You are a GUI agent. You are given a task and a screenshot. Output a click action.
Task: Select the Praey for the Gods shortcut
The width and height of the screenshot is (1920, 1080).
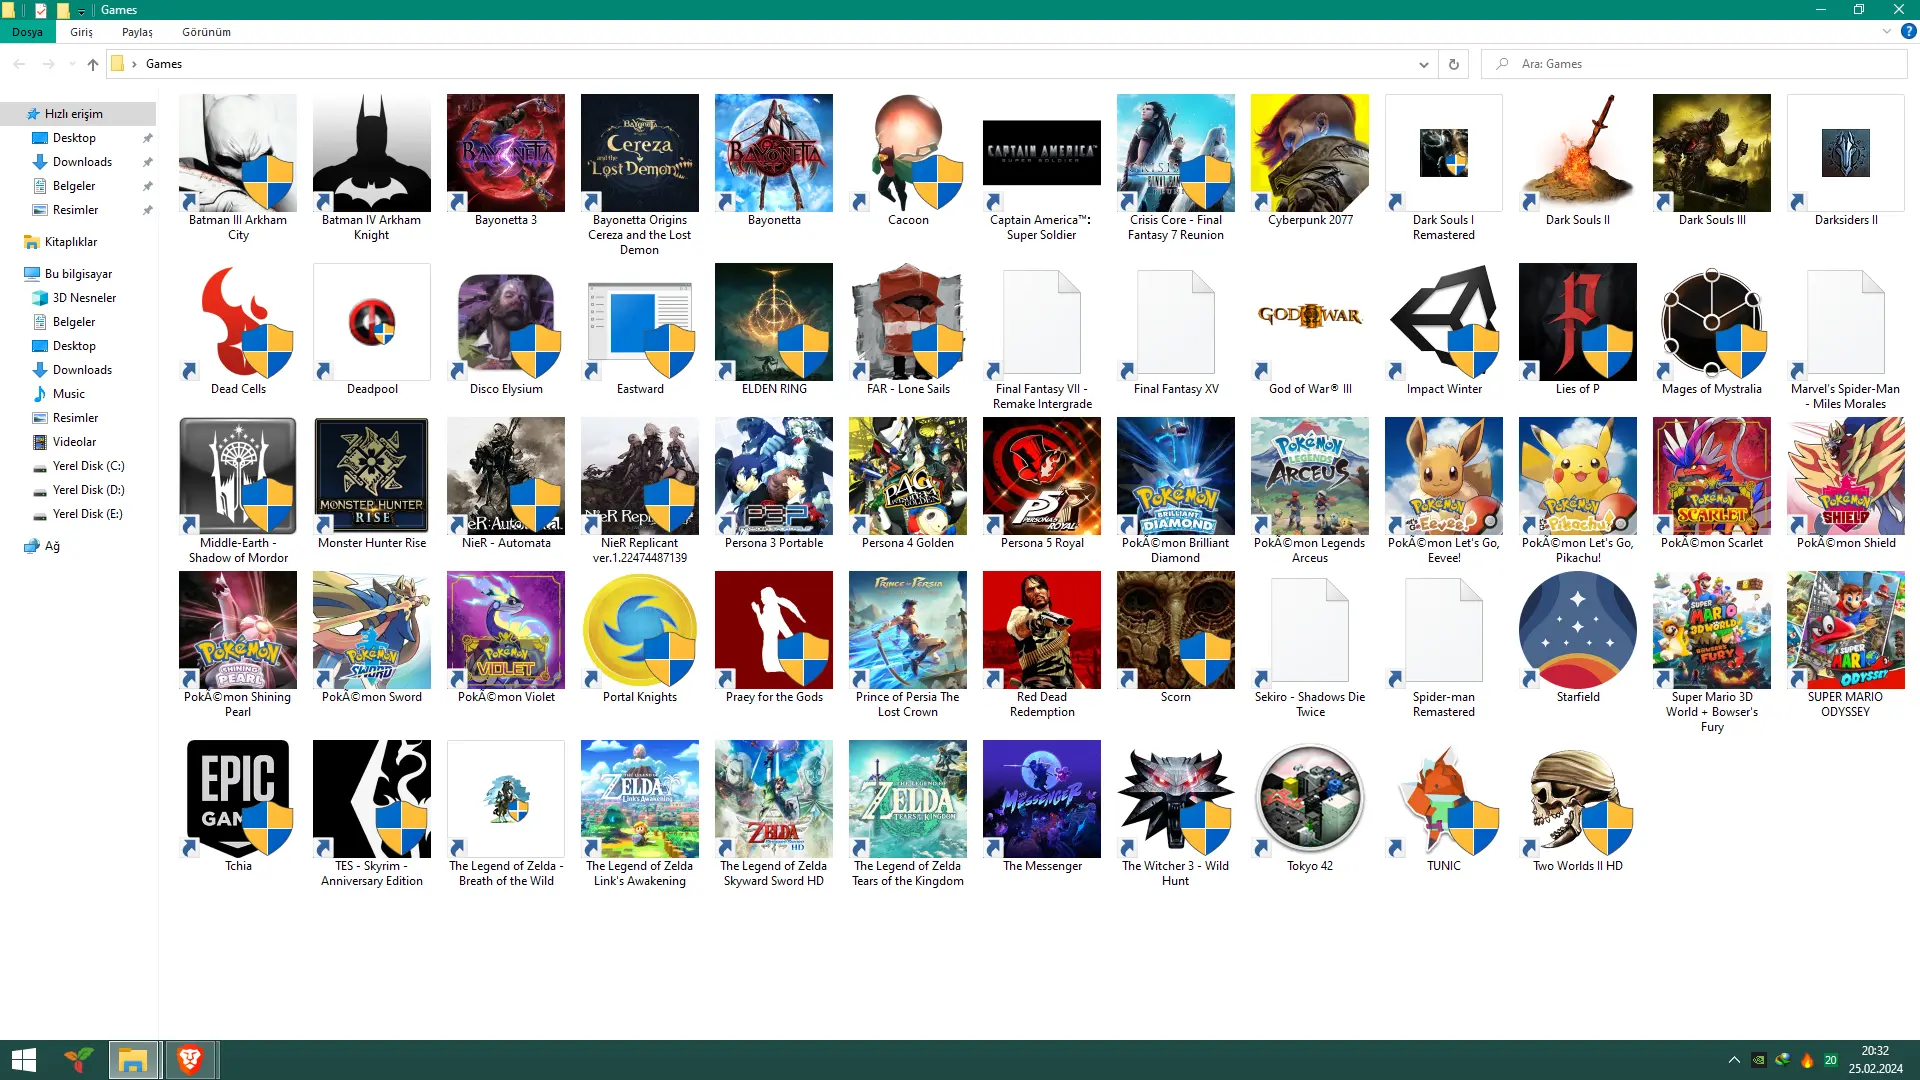774,630
